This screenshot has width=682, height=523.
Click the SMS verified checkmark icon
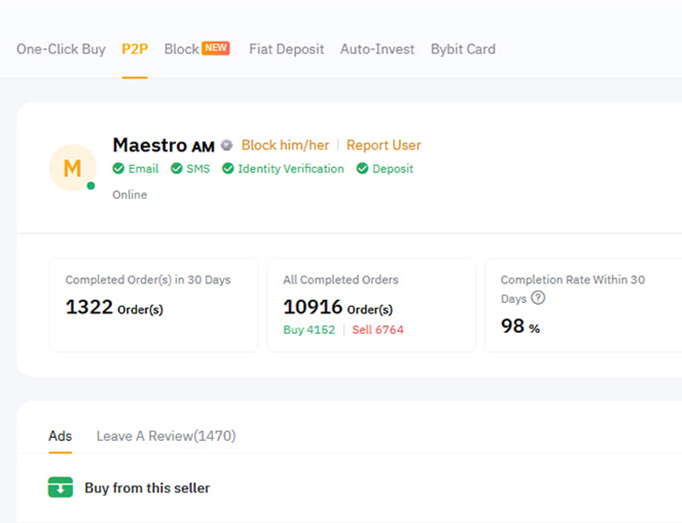coord(177,168)
